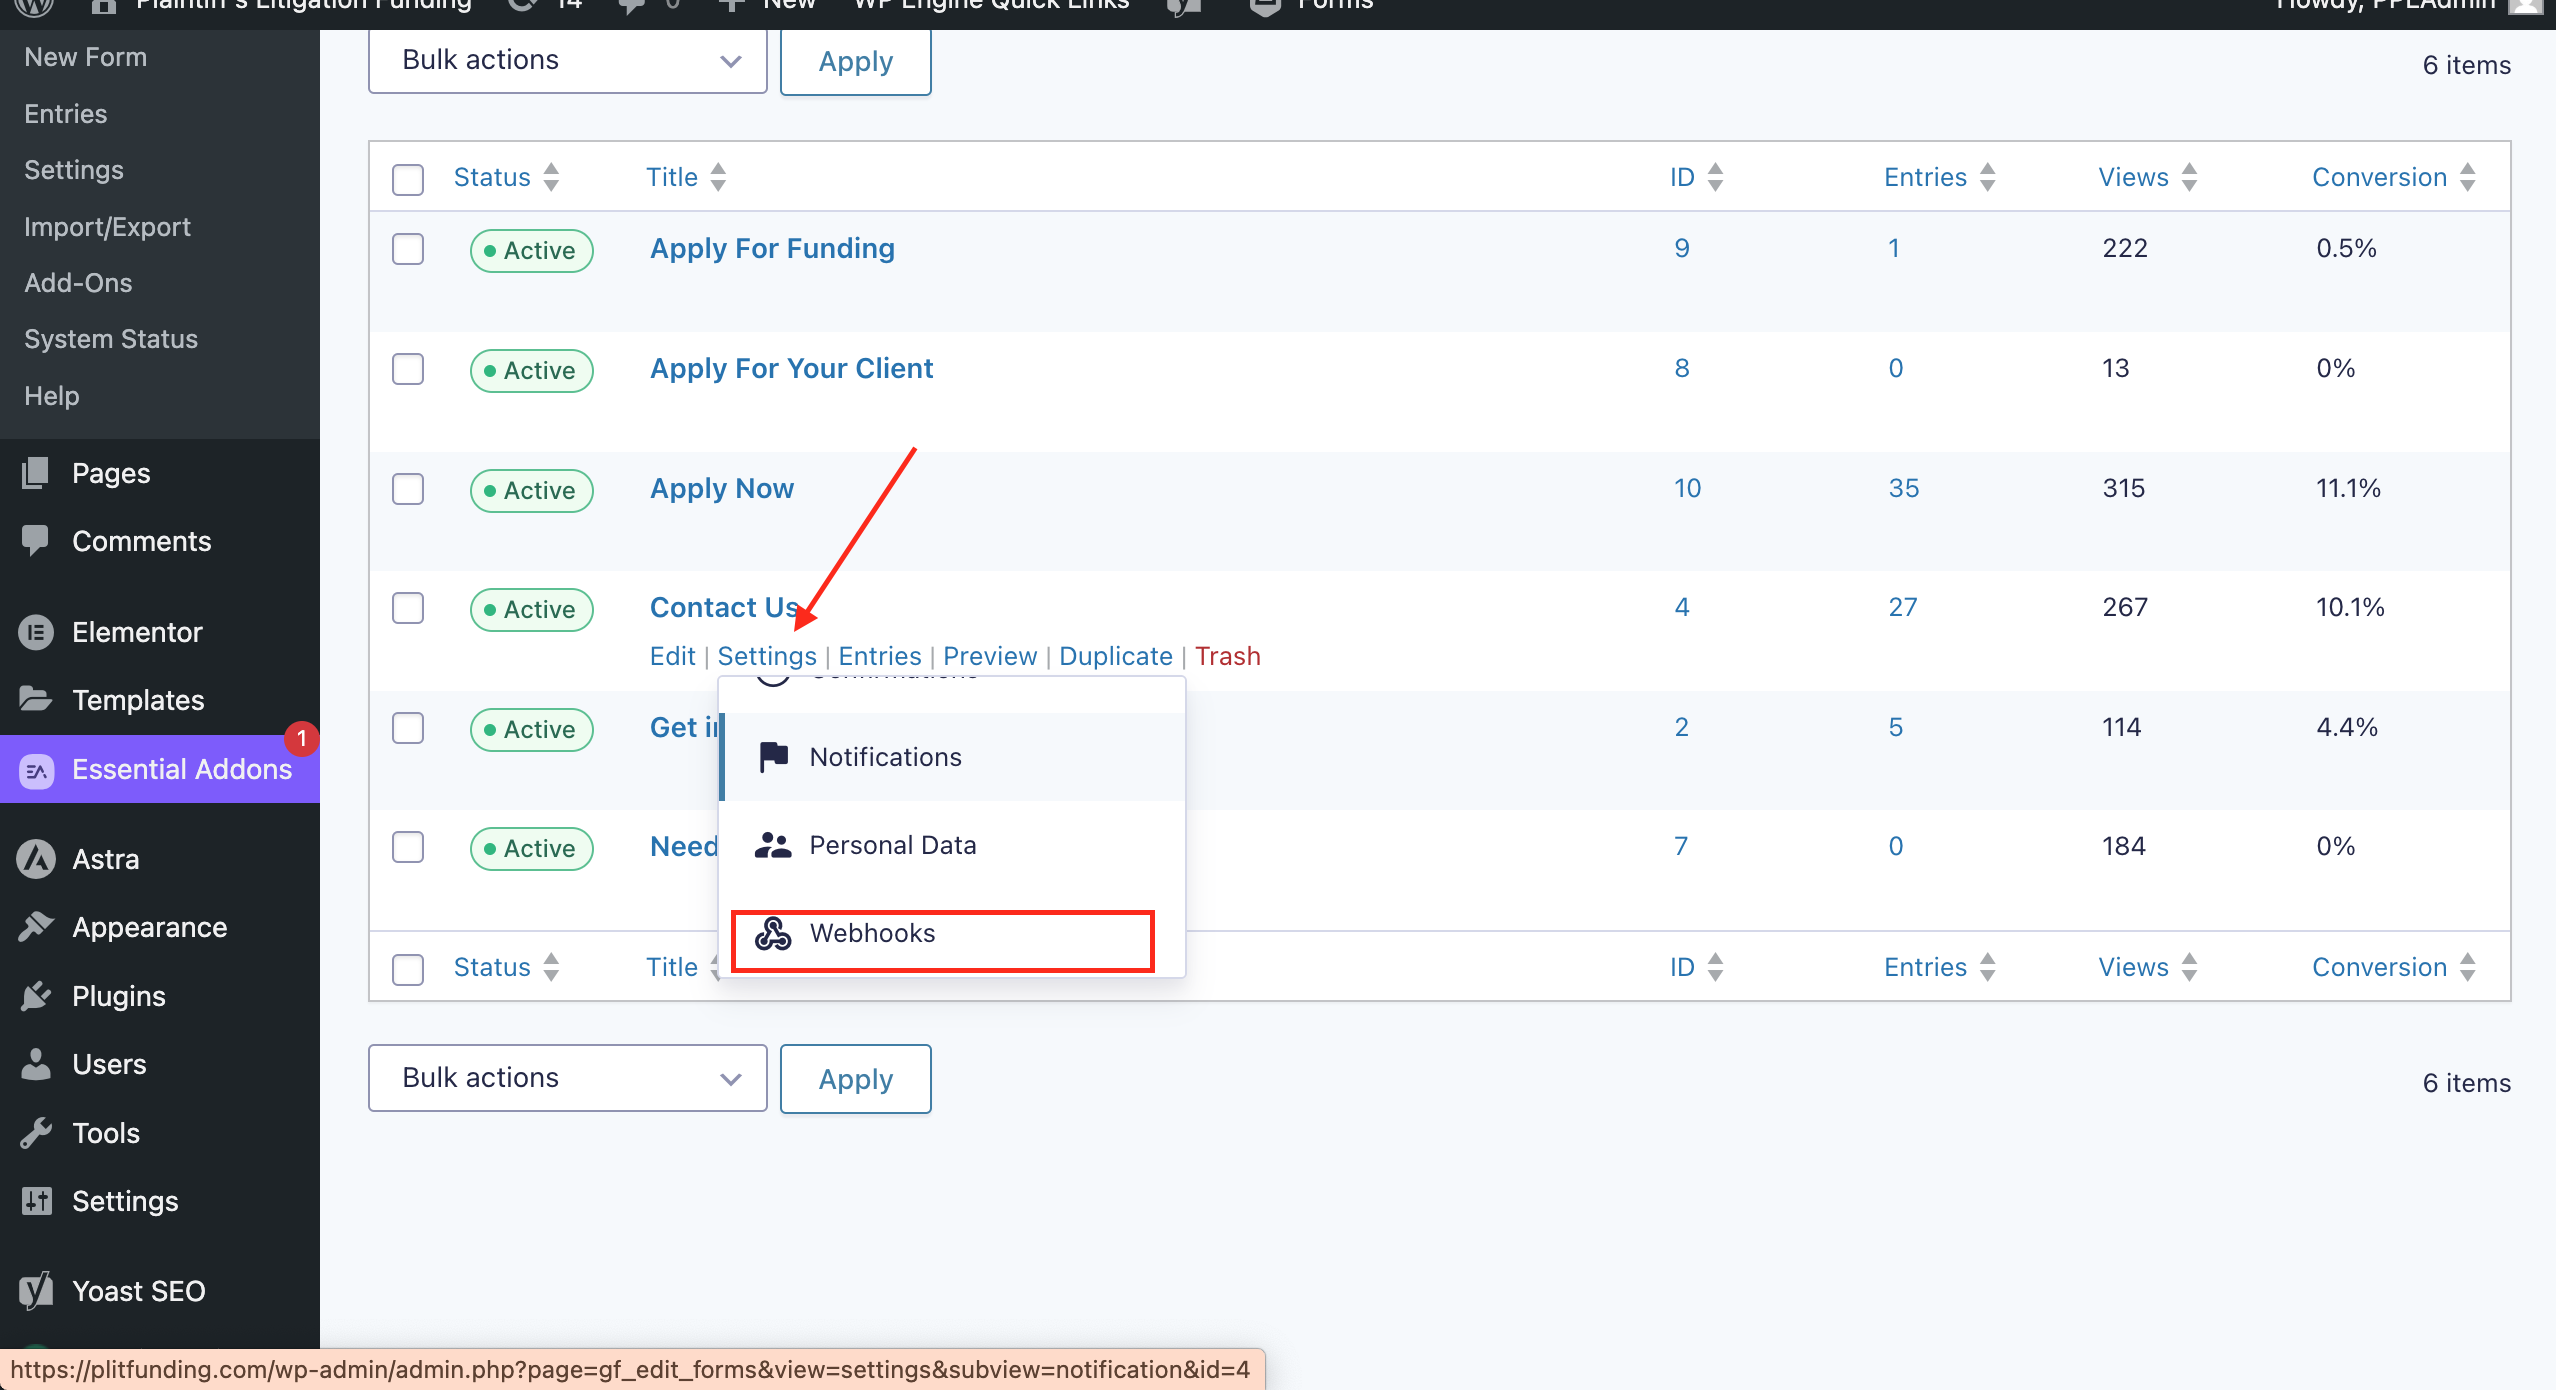
Task: Toggle the Contact Us form's Active status
Action: [x=531, y=609]
